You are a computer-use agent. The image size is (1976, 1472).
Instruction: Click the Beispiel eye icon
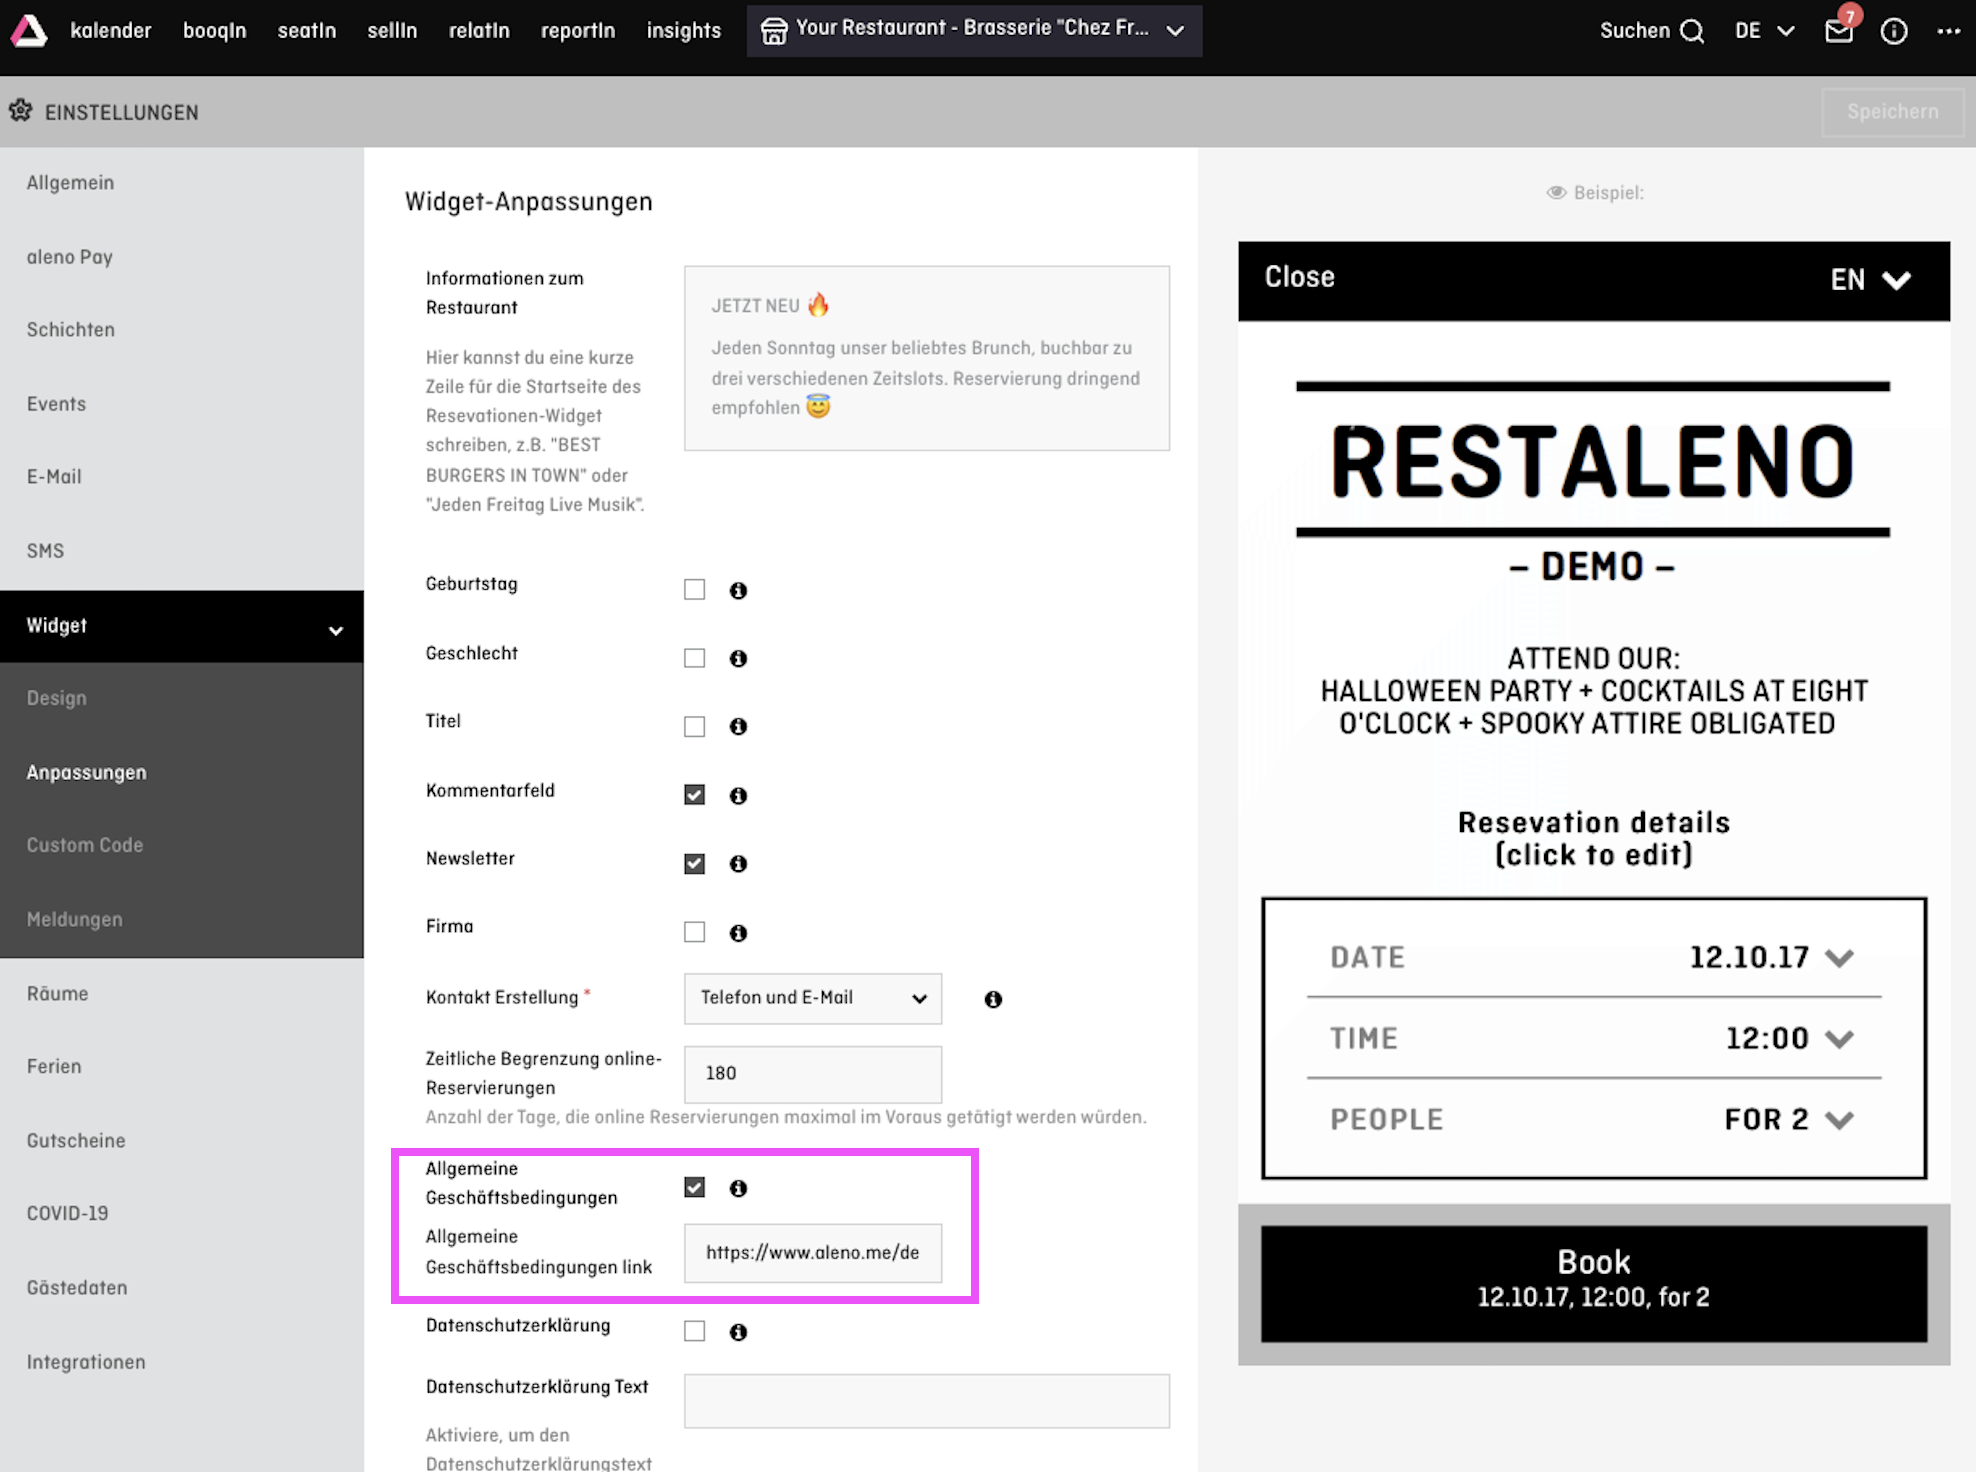[1556, 192]
